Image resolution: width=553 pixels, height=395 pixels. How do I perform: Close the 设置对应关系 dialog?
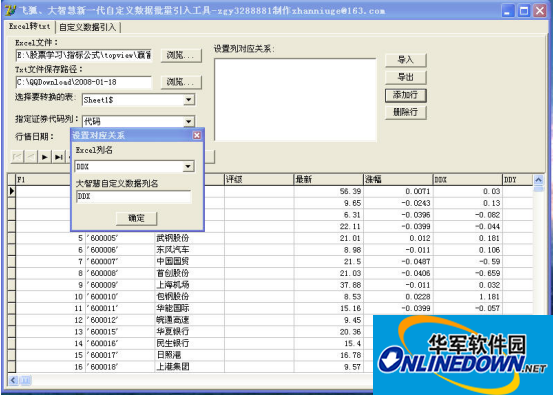197,135
